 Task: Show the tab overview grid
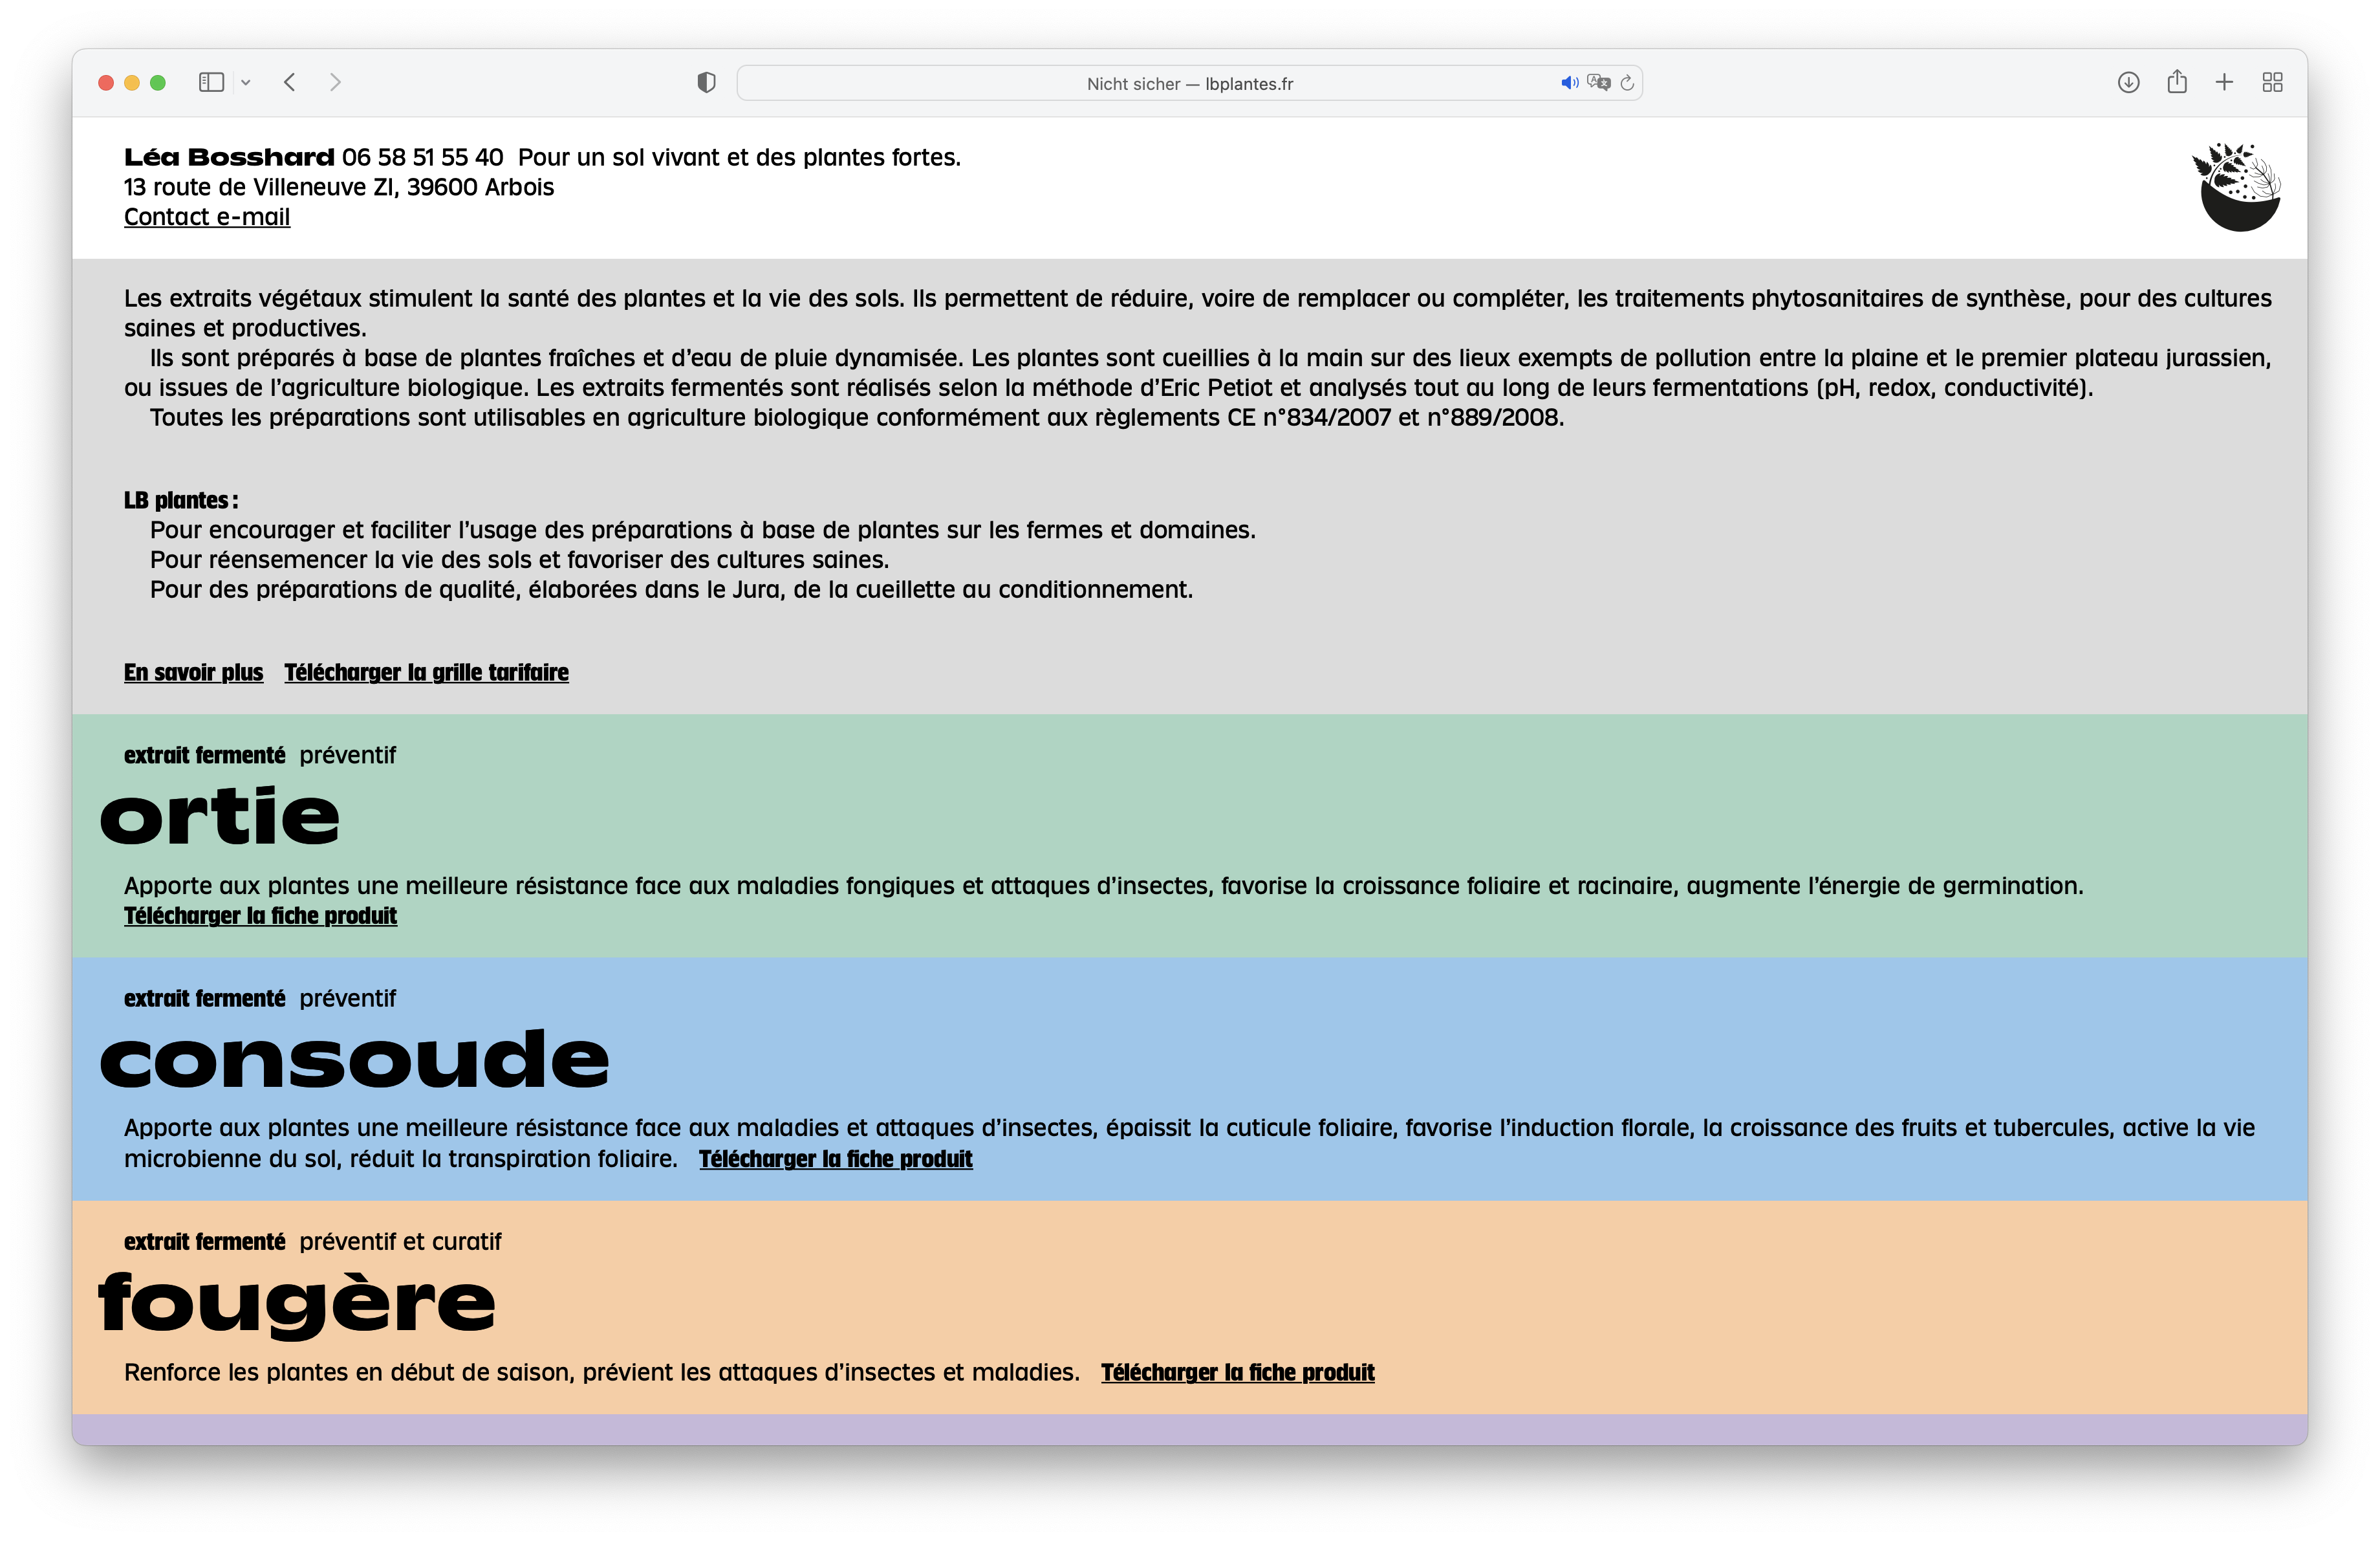[2272, 83]
